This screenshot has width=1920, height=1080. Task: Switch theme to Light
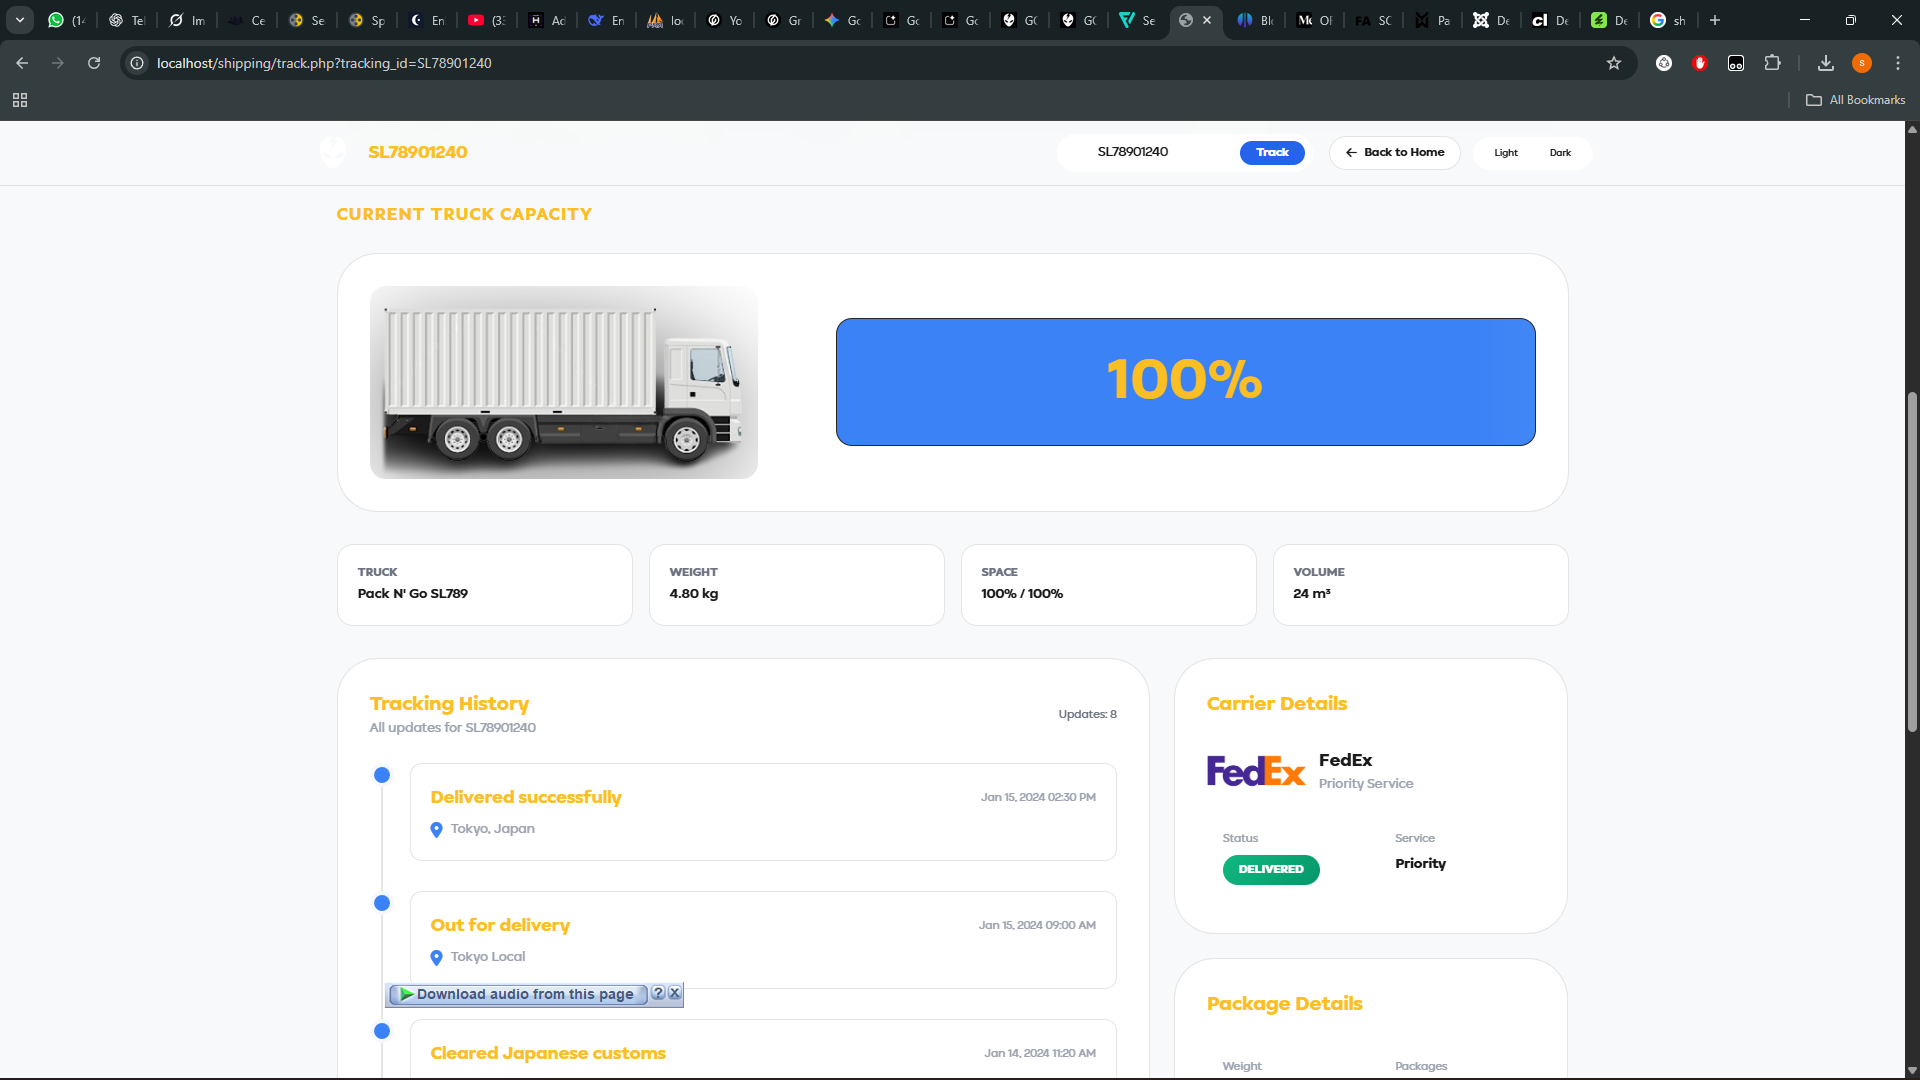1505,153
